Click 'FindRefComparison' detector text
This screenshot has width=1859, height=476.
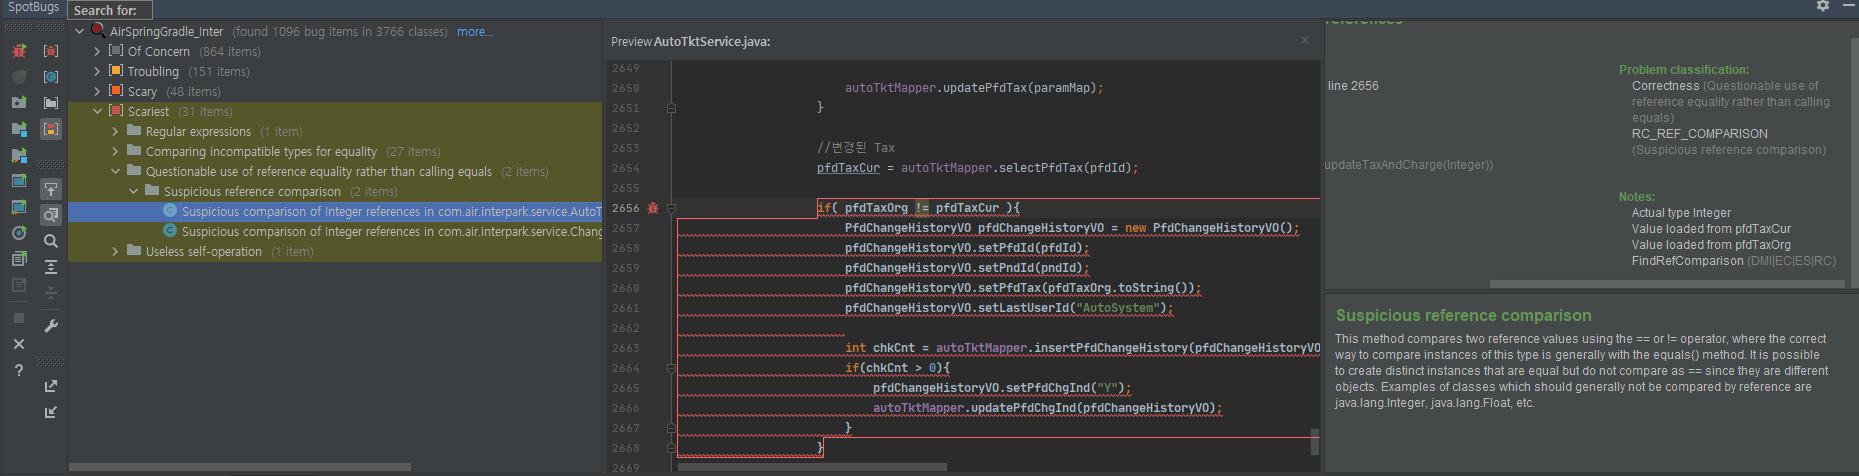1688,261
